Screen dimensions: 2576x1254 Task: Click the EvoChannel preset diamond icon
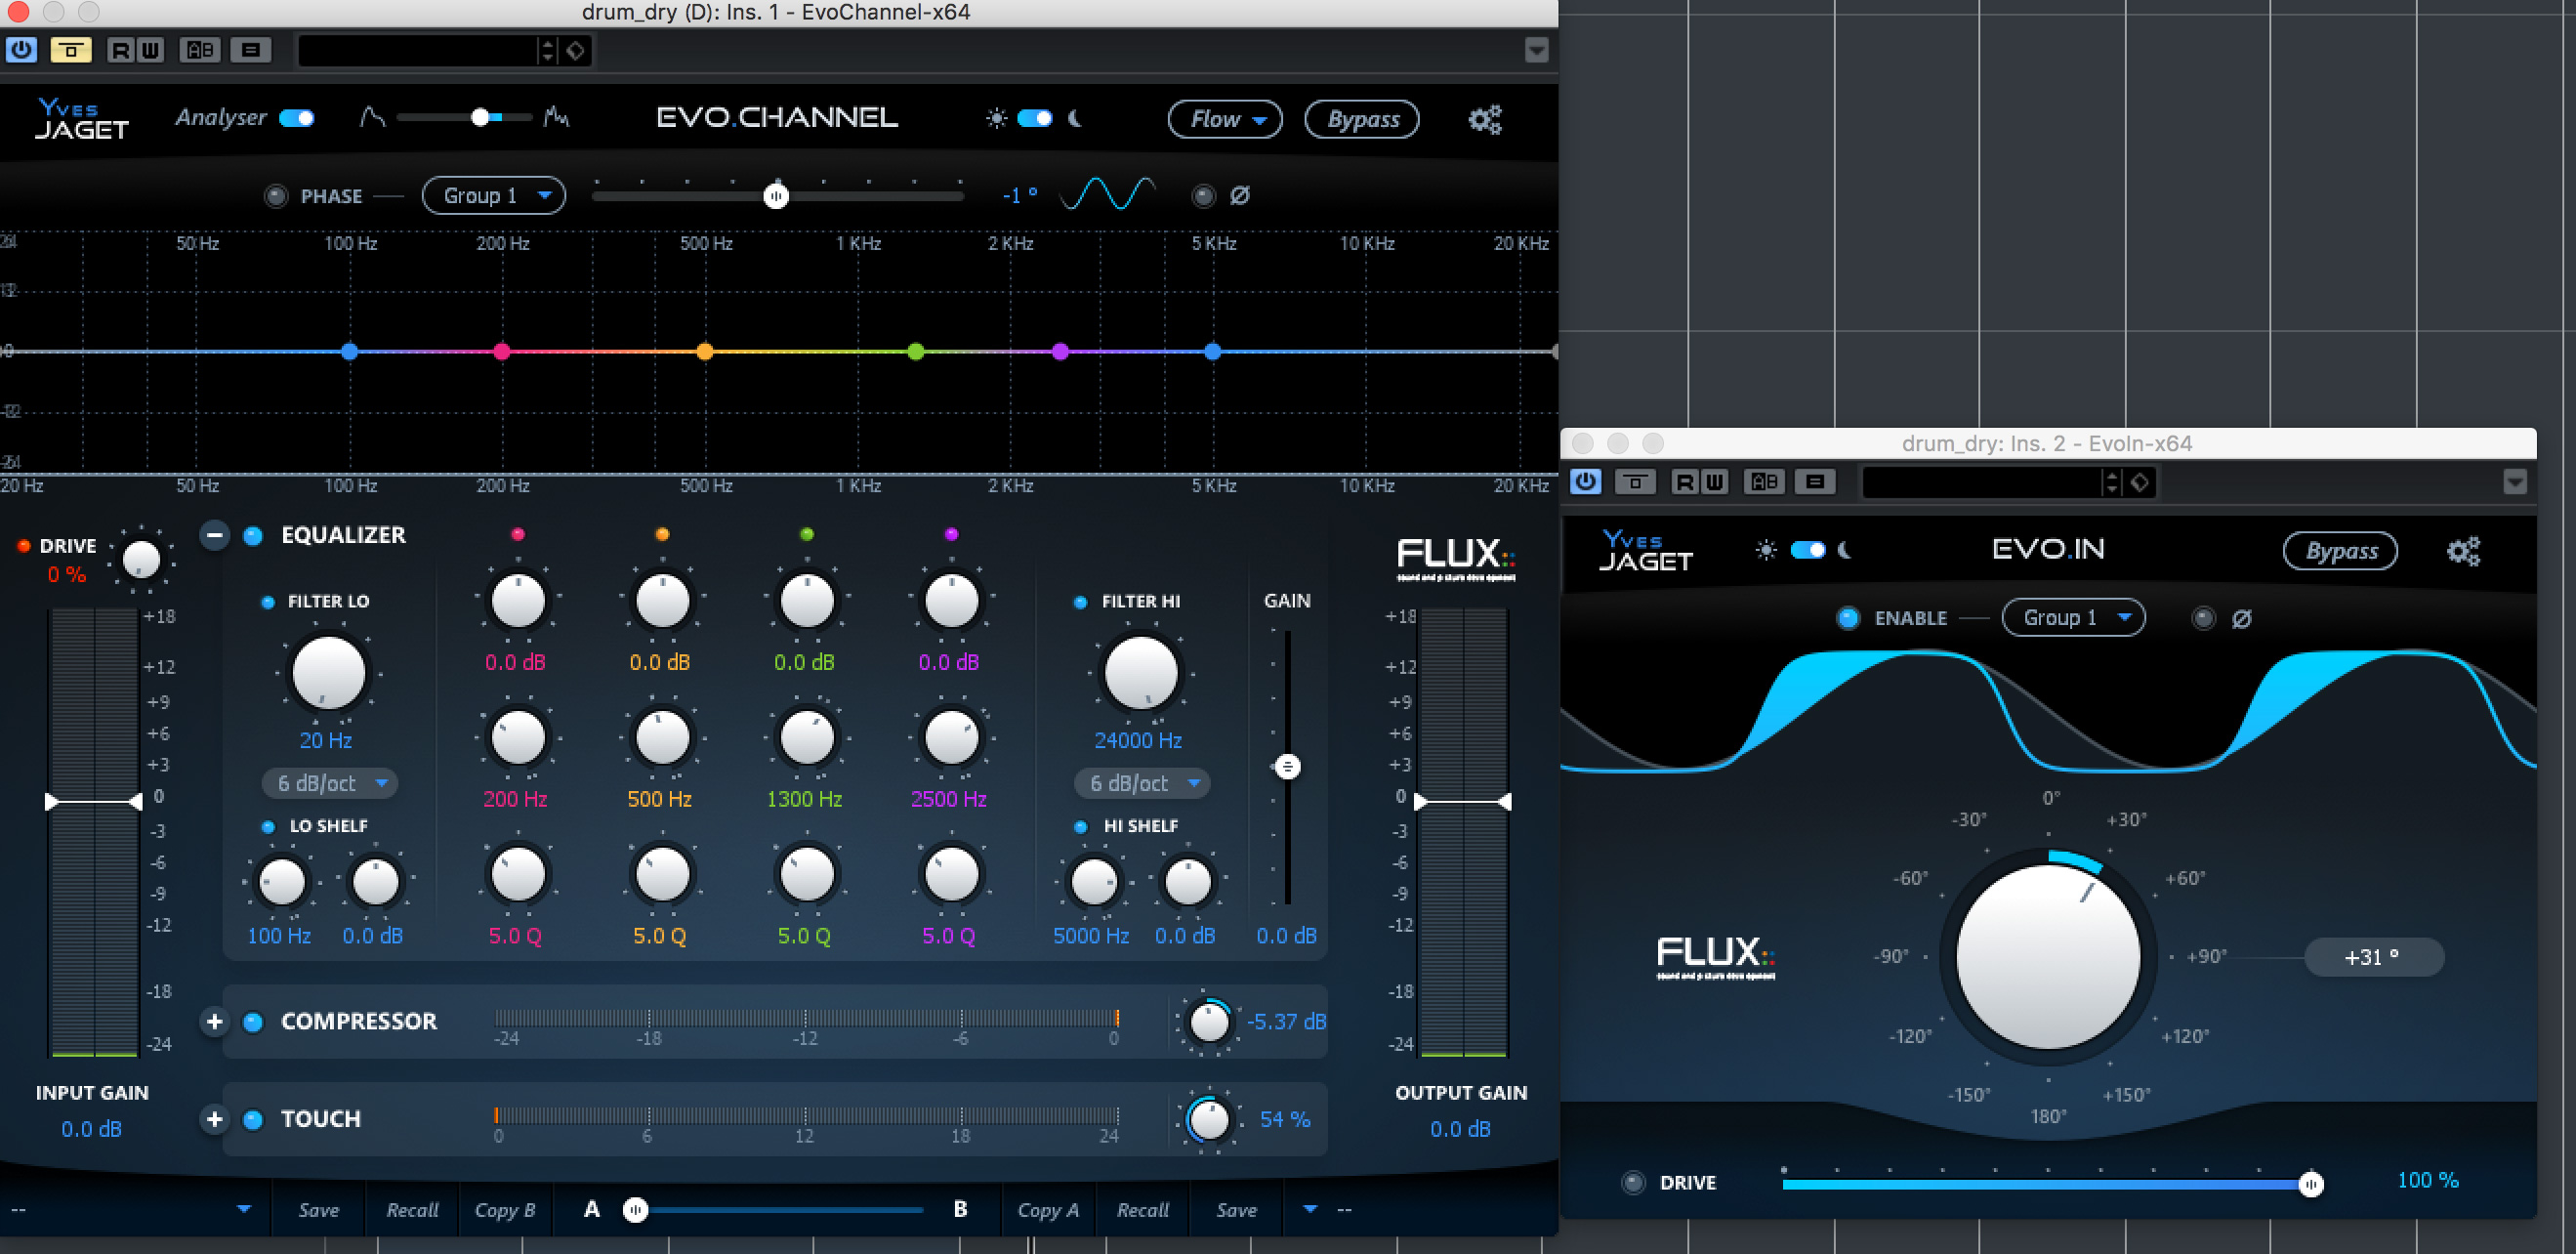[576, 50]
